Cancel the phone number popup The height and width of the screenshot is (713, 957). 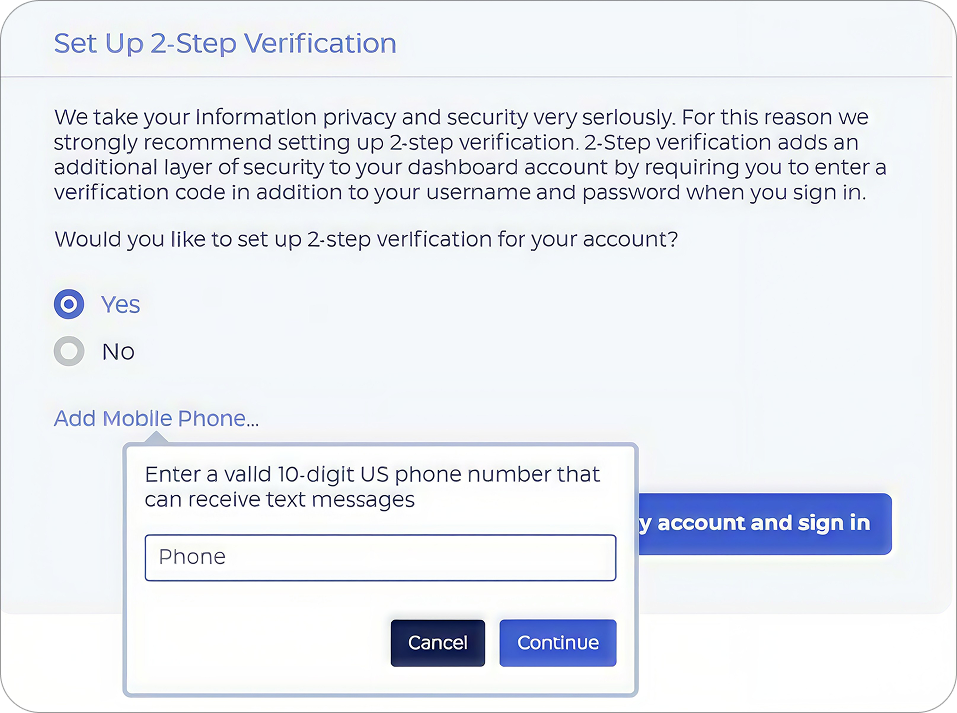[x=438, y=643]
